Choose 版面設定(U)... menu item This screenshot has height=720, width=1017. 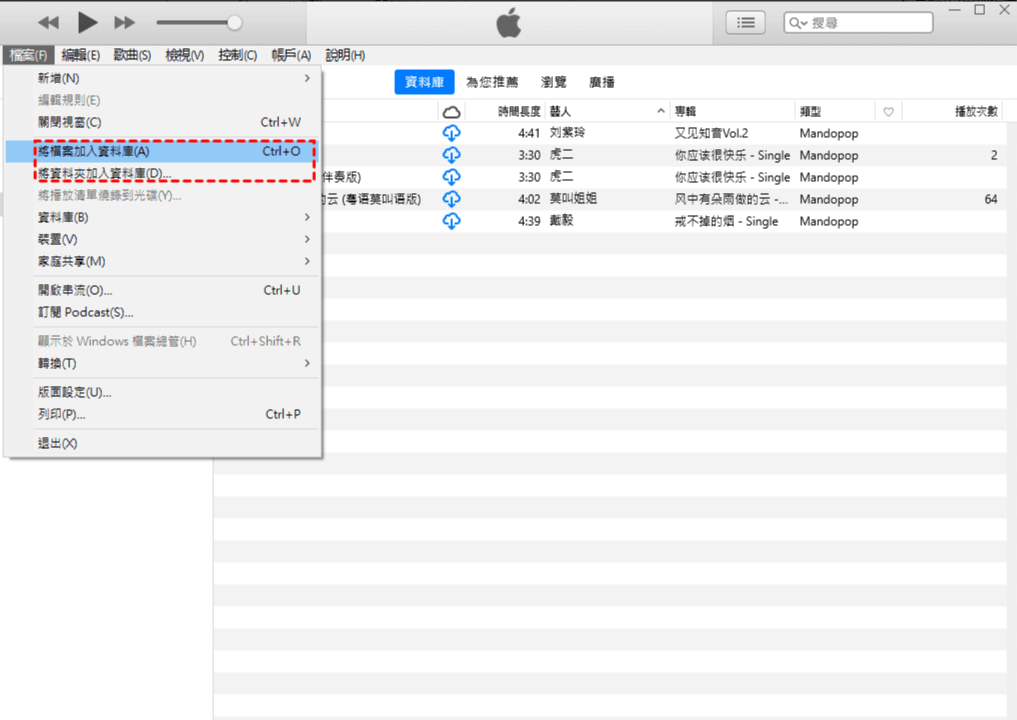[x=162, y=392]
